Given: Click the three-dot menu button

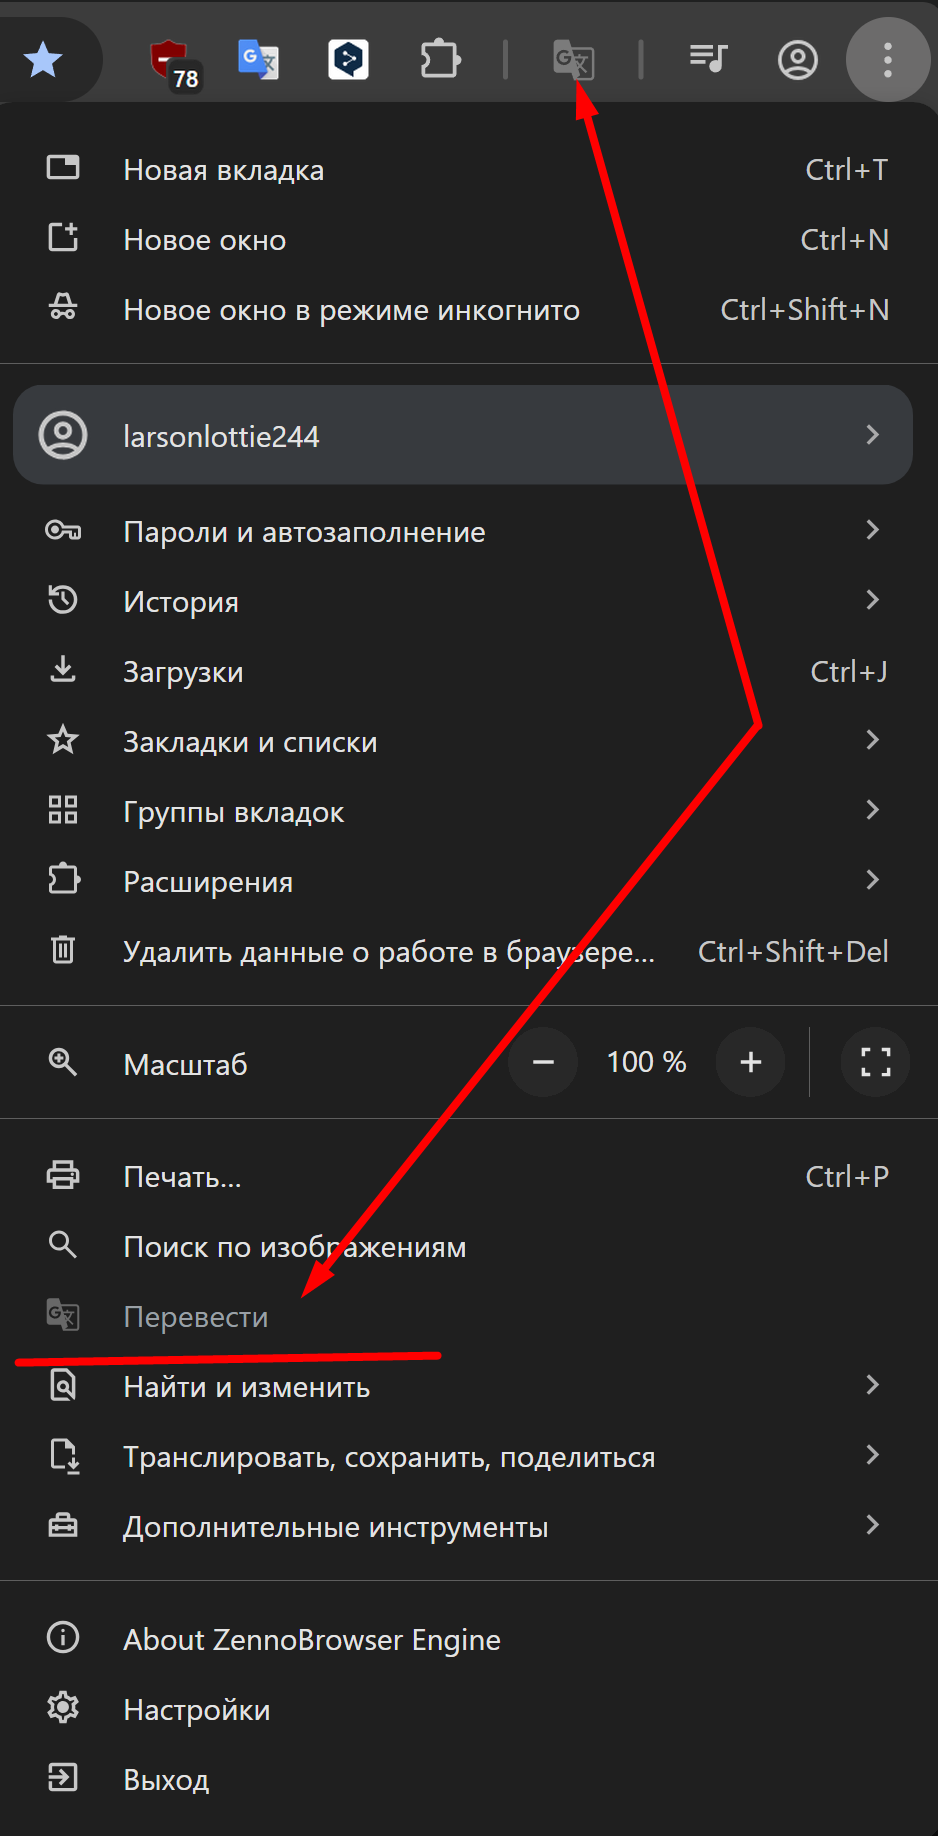Looking at the screenshot, I should click(887, 60).
